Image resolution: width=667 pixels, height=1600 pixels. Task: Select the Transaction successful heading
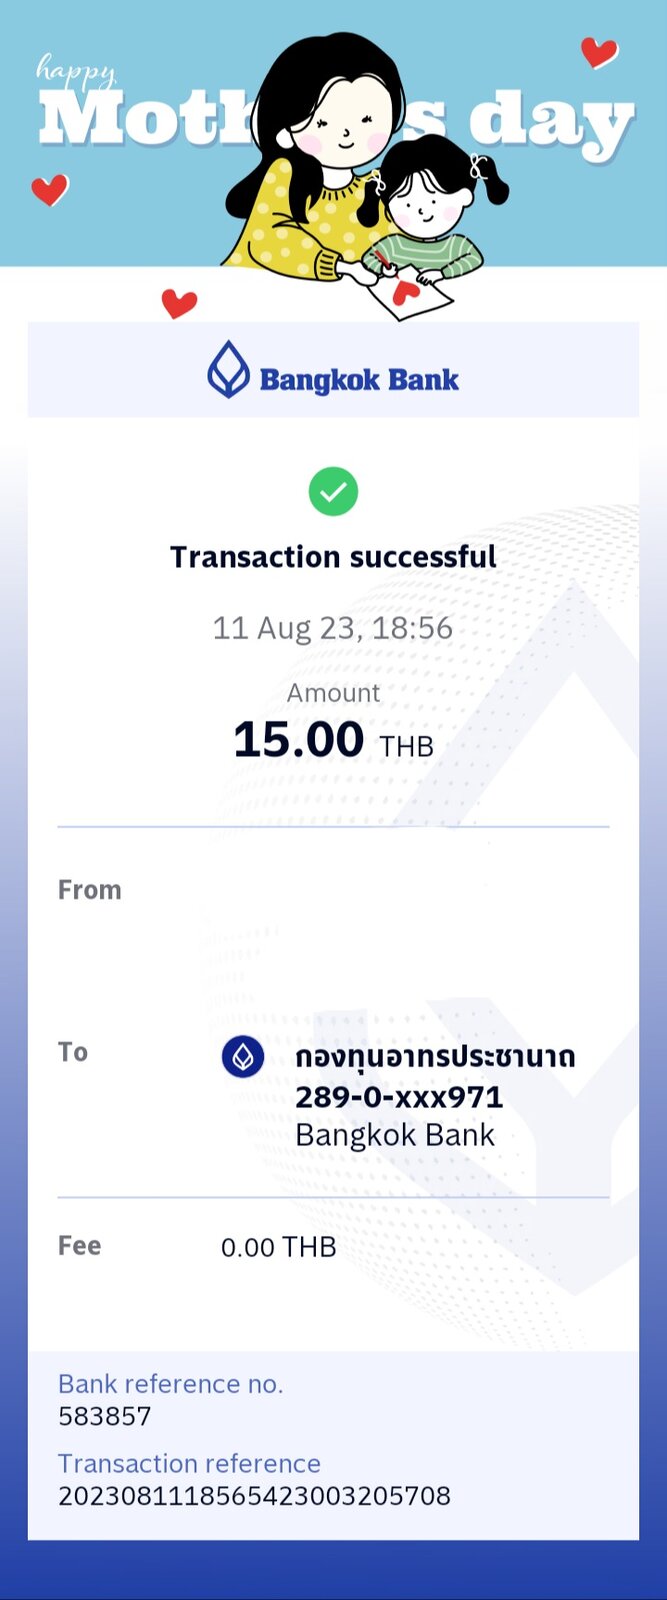click(333, 557)
